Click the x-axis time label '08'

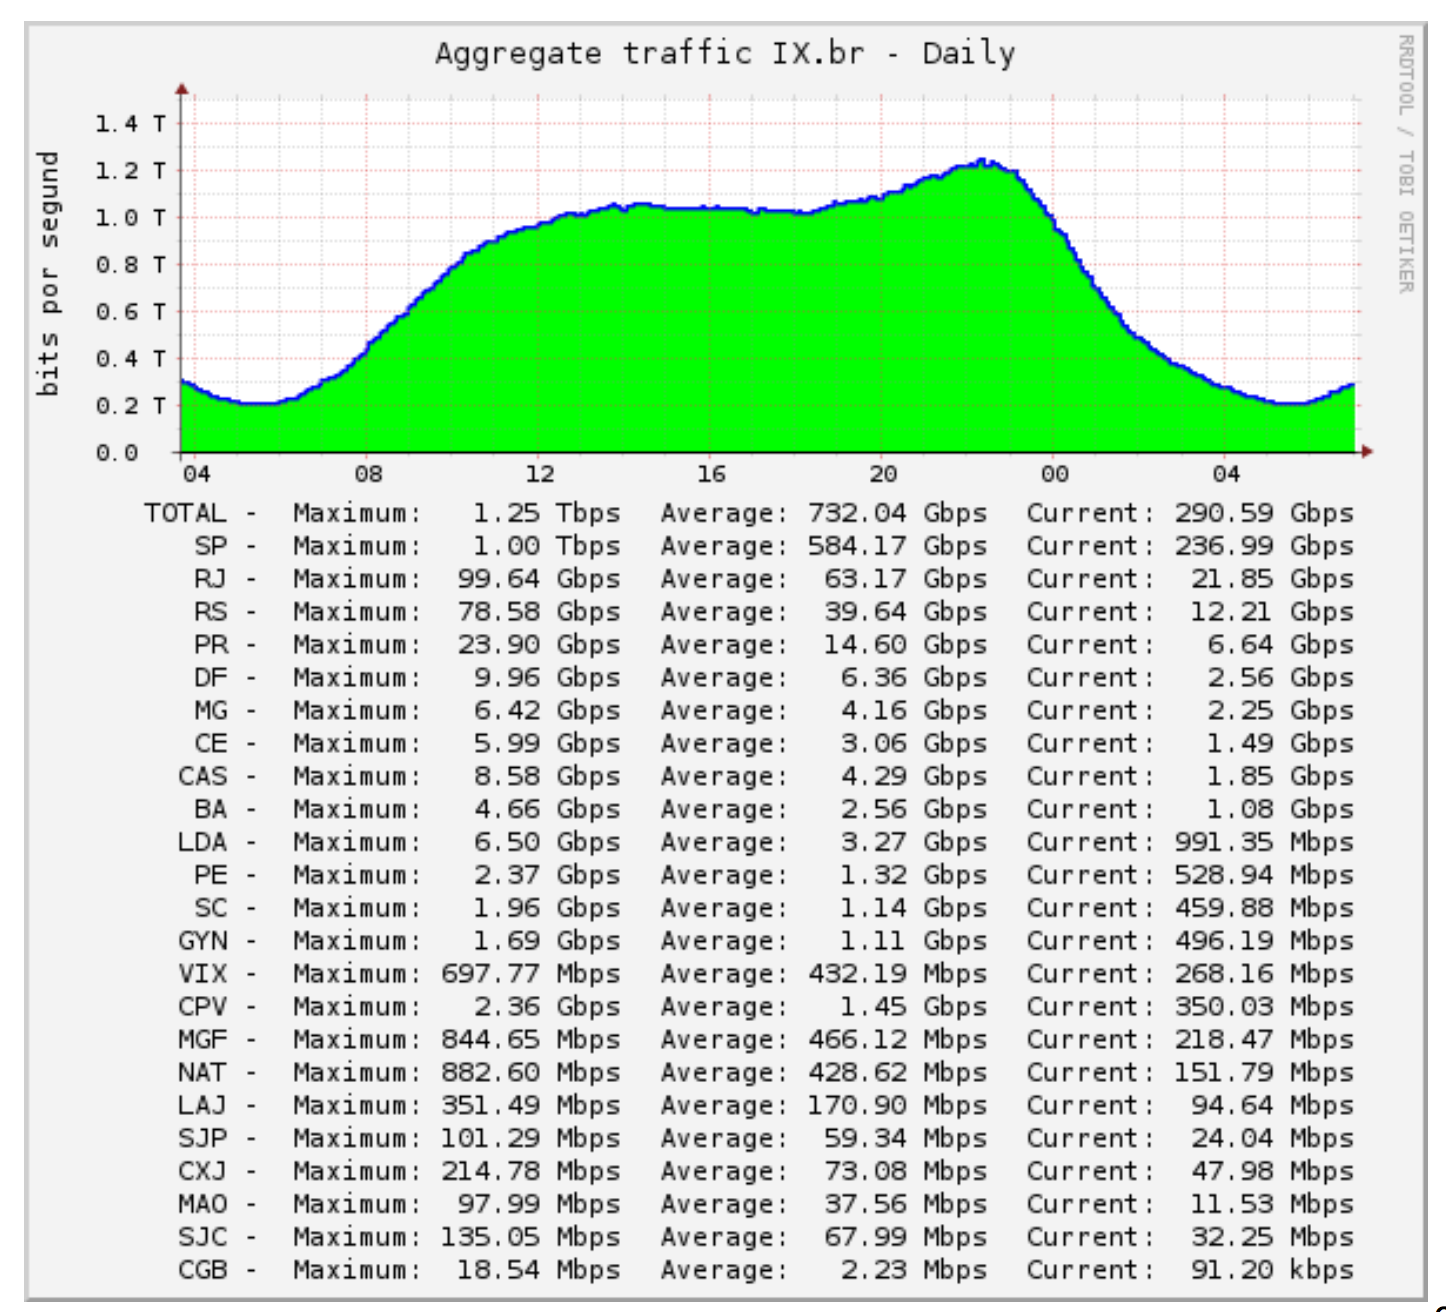click(367, 474)
